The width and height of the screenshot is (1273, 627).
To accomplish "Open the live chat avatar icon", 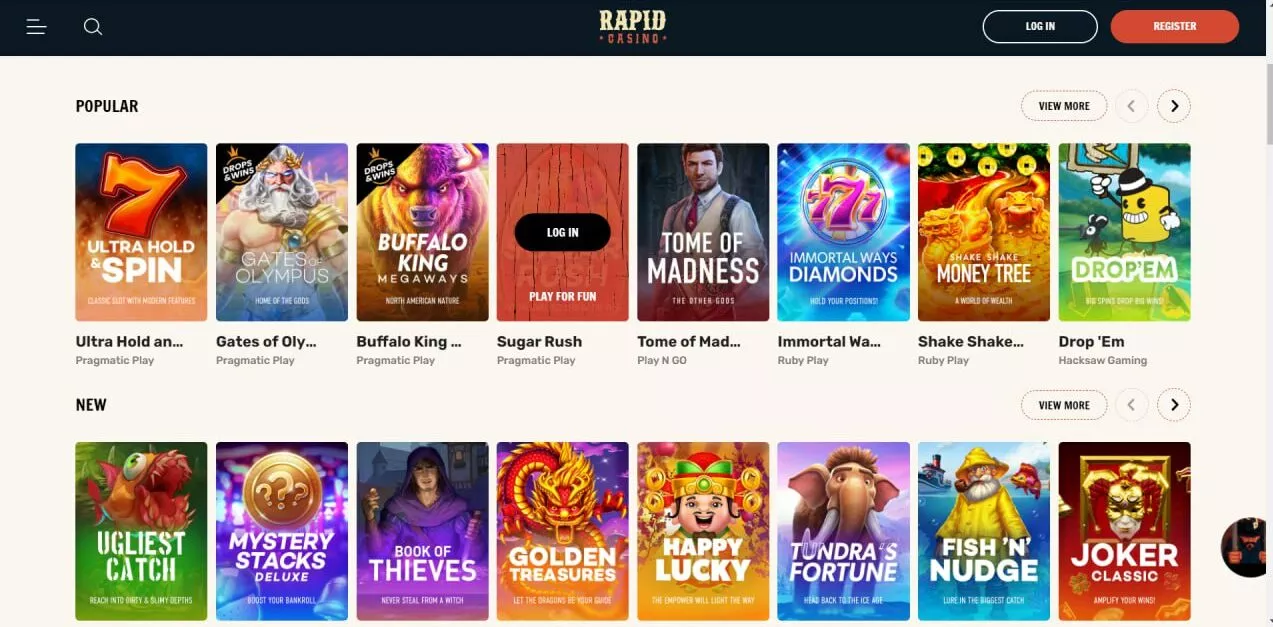I will point(1246,547).
